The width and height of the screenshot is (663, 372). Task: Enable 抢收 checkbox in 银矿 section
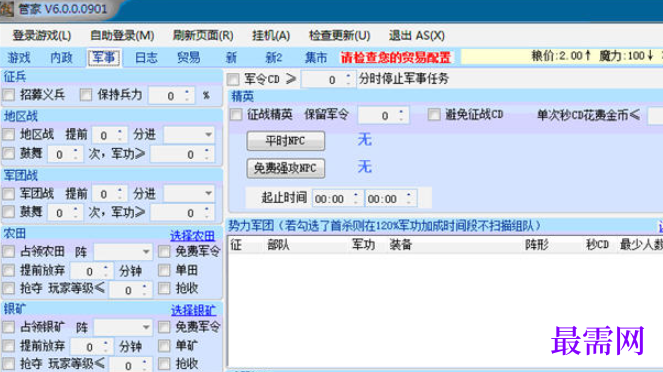point(164,364)
